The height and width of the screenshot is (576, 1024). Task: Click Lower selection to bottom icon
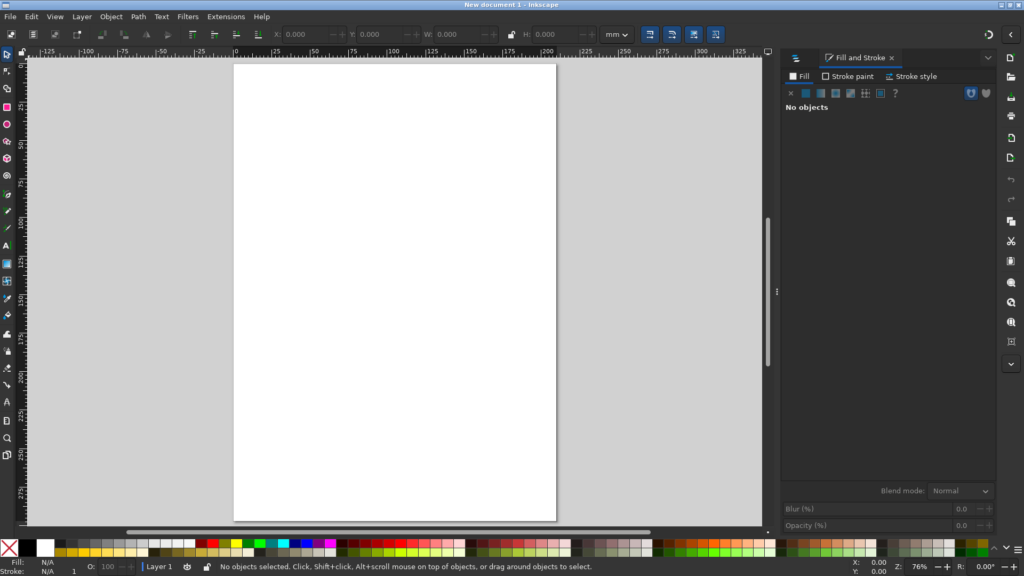tap(258, 35)
